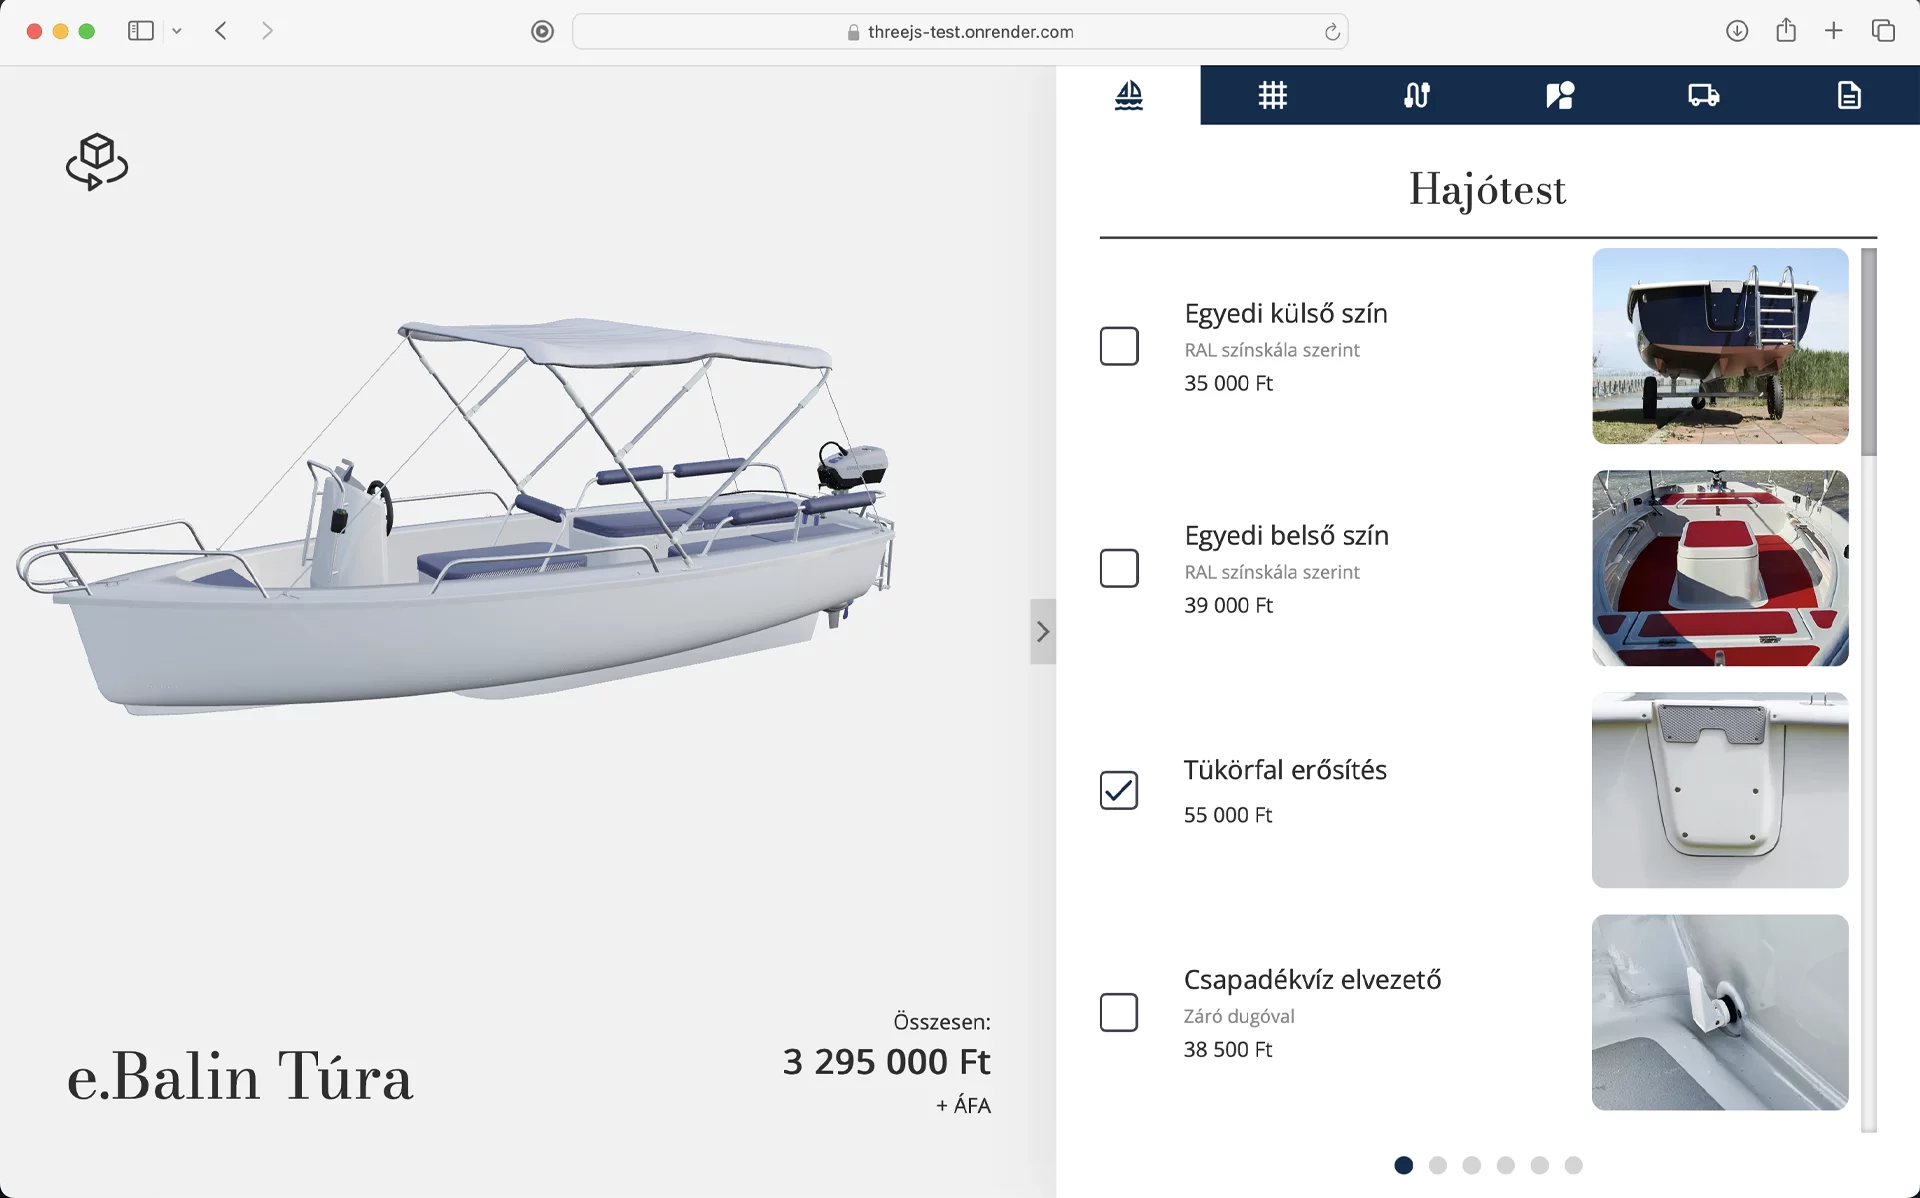Select the sailboat hull tab
Viewport: 1920px width, 1198px height.
click(x=1128, y=95)
